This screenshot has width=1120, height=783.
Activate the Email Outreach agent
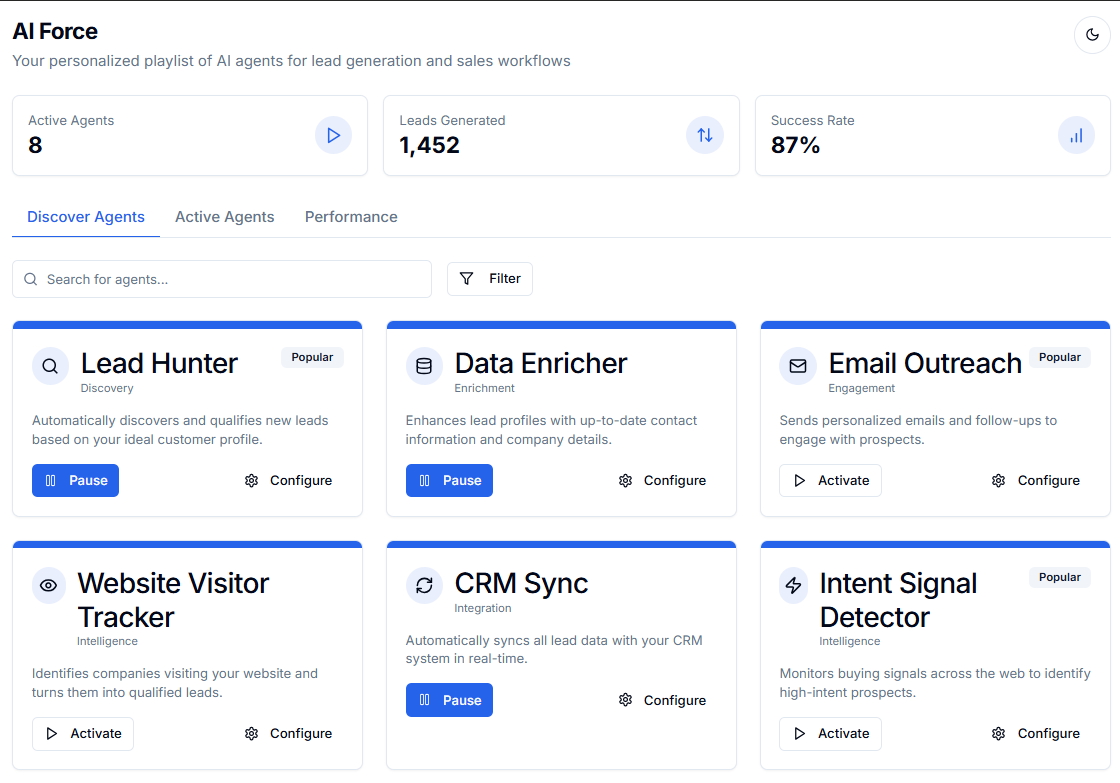830,480
